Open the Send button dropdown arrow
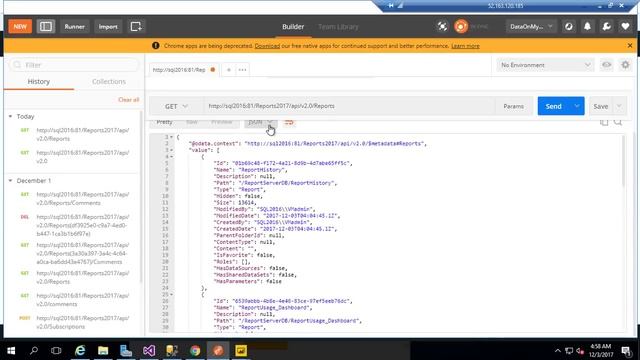The height and width of the screenshot is (360, 640). pyautogui.click(x=577, y=106)
